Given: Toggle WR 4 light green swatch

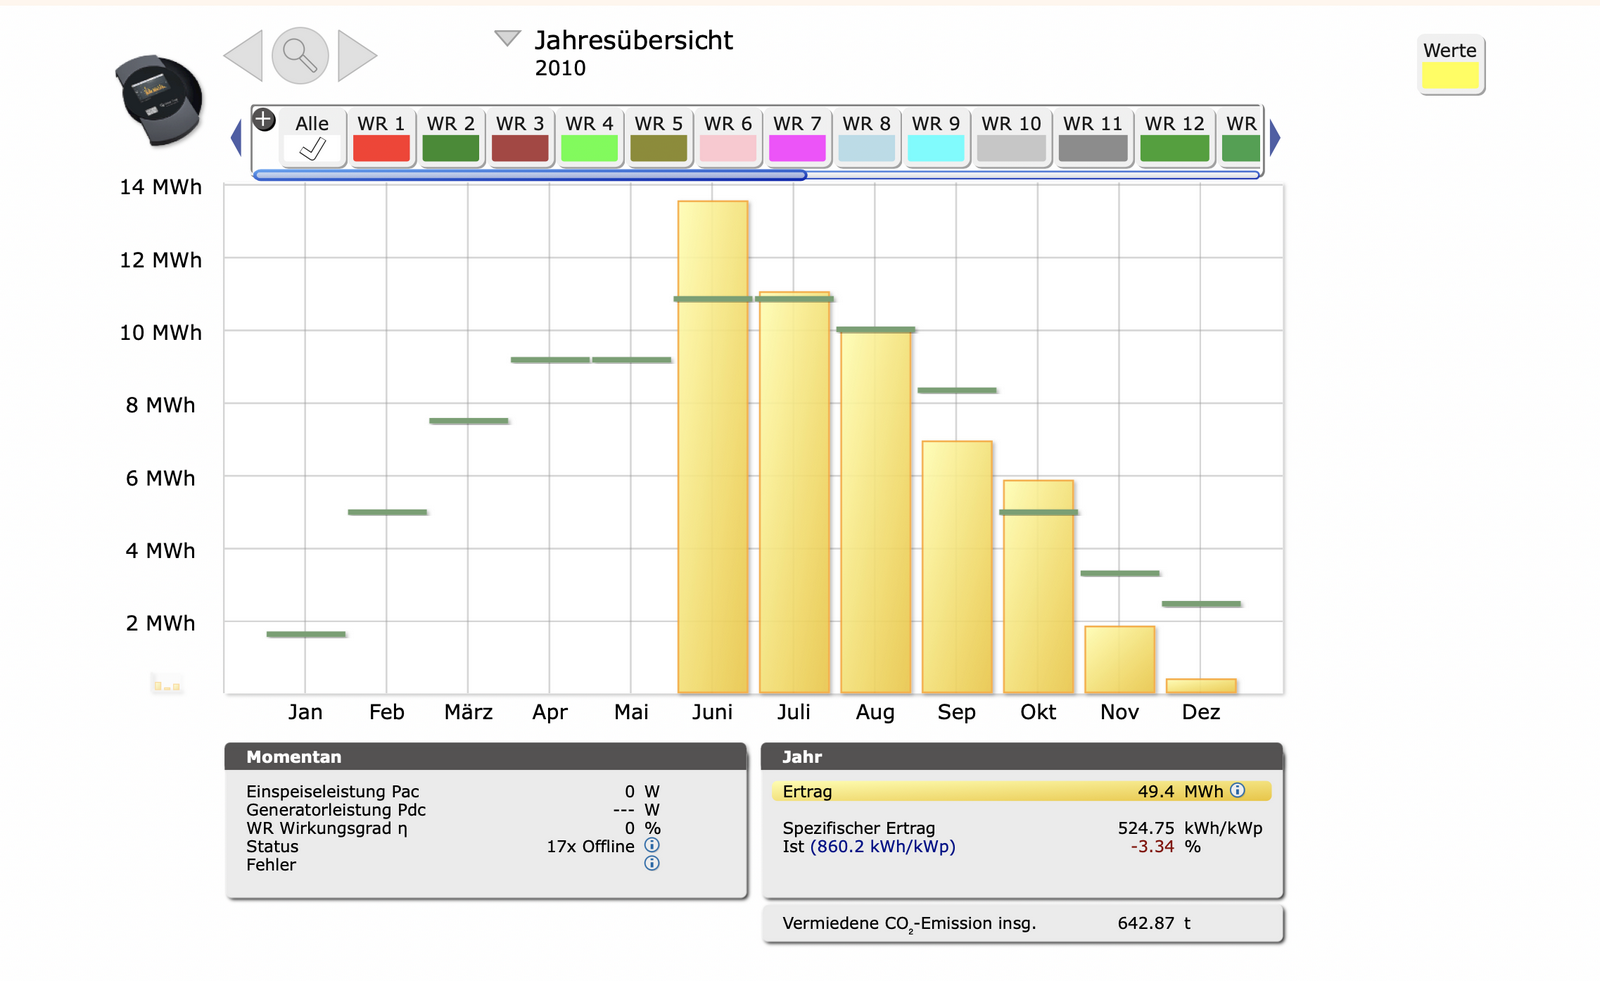Looking at the screenshot, I should (x=589, y=149).
